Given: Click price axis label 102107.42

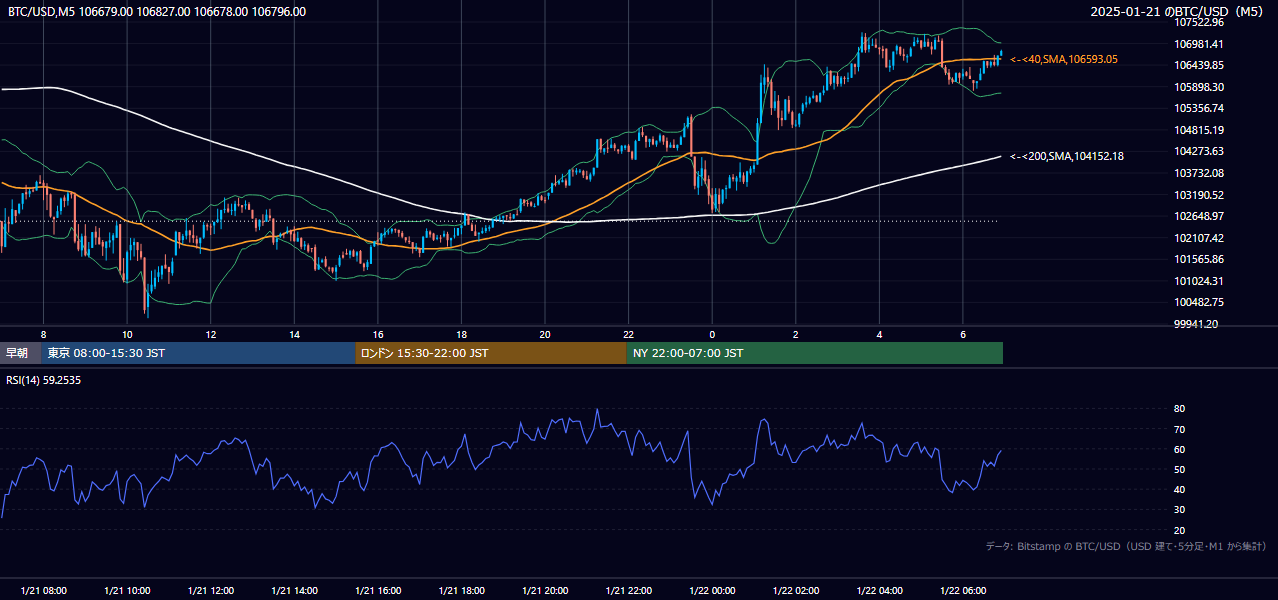Looking at the screenshot, I should (x=1199, y=238).
